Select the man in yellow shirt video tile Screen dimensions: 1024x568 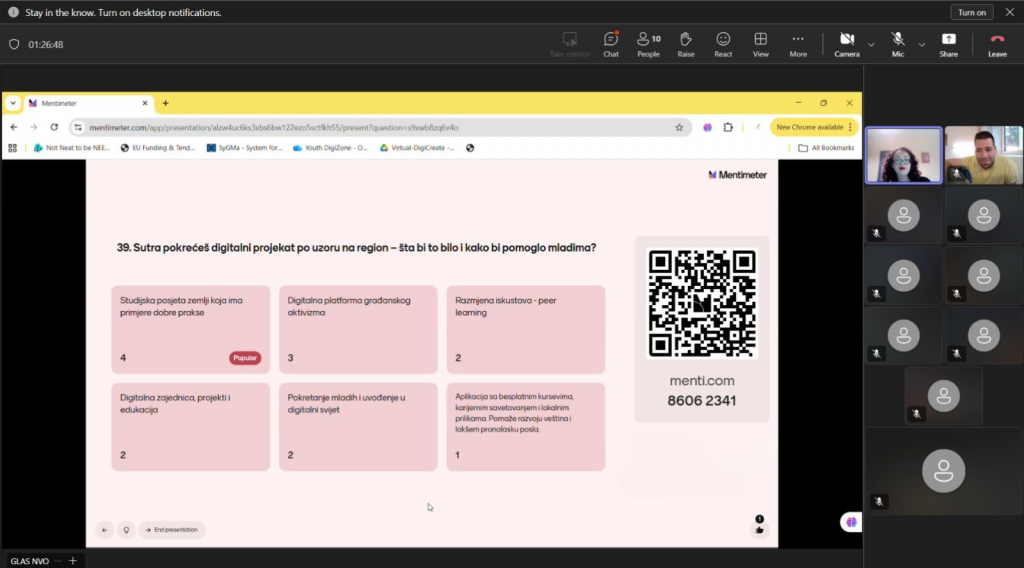click(983, 155)
